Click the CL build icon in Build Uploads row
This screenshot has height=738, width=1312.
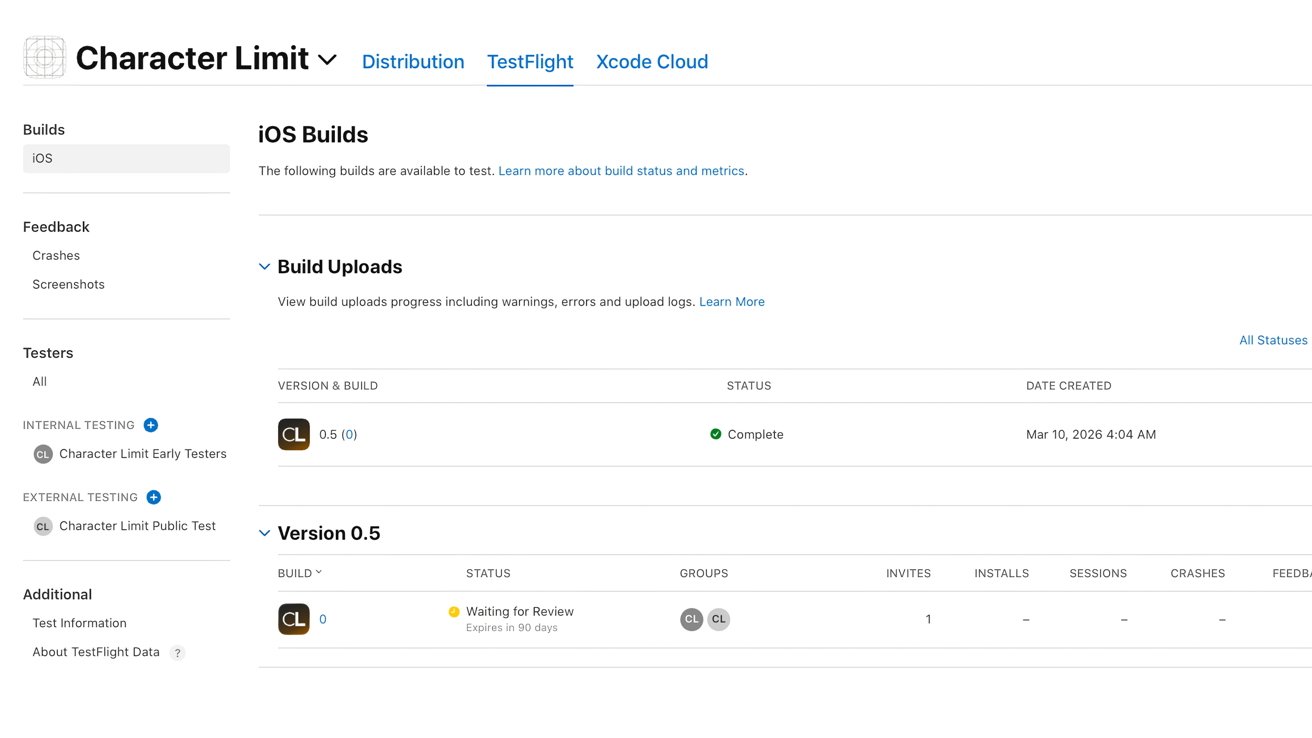293,434
